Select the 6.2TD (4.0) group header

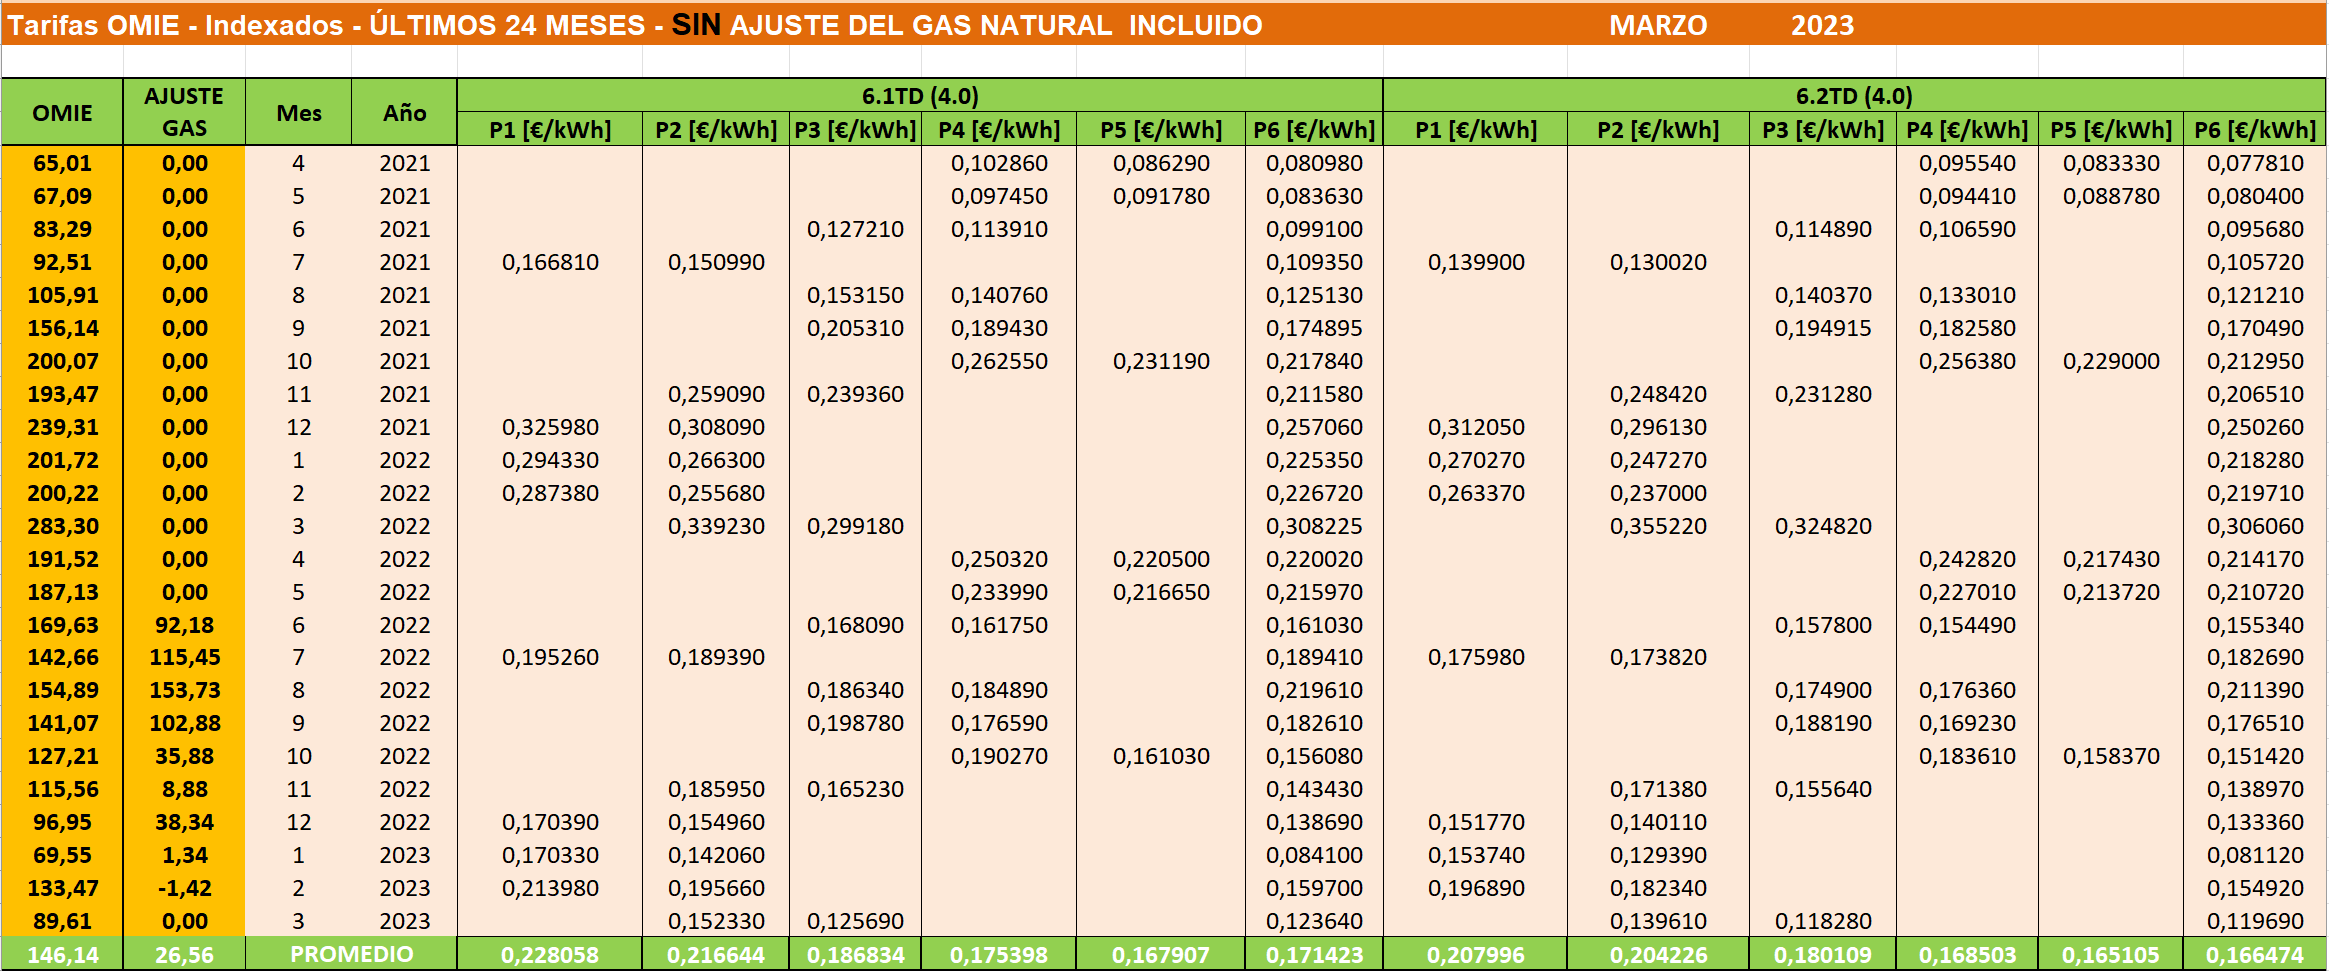coord(1853,96)
